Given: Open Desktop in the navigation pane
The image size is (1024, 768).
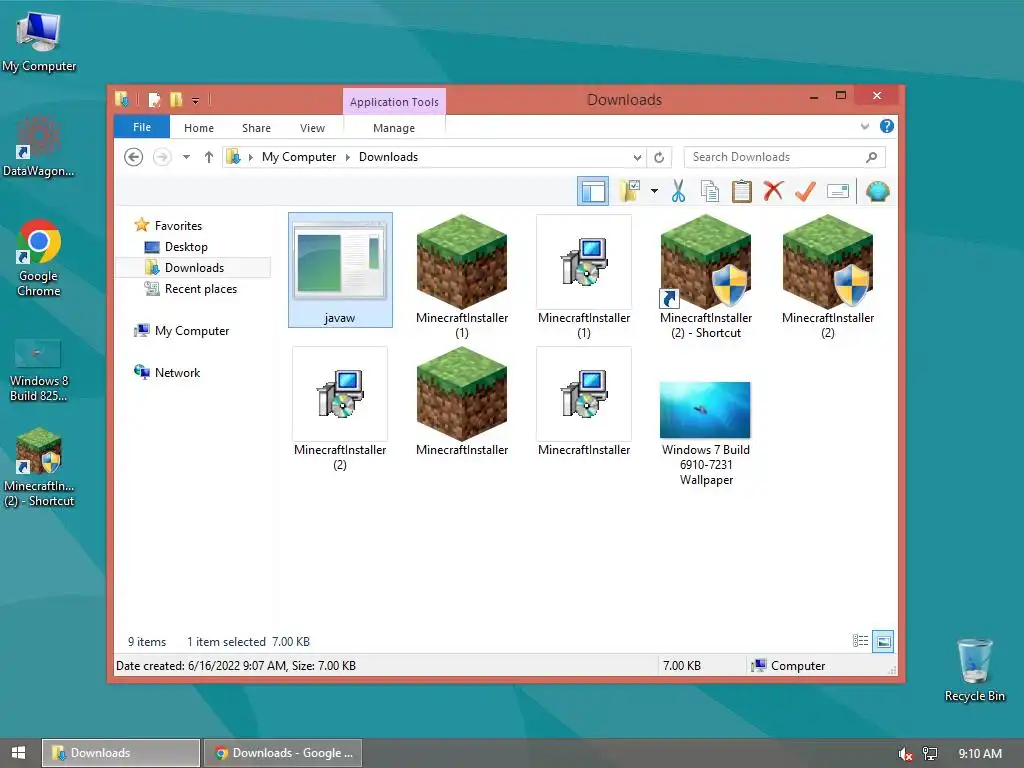Looking at the screenshot, I should tap(186, 247).
